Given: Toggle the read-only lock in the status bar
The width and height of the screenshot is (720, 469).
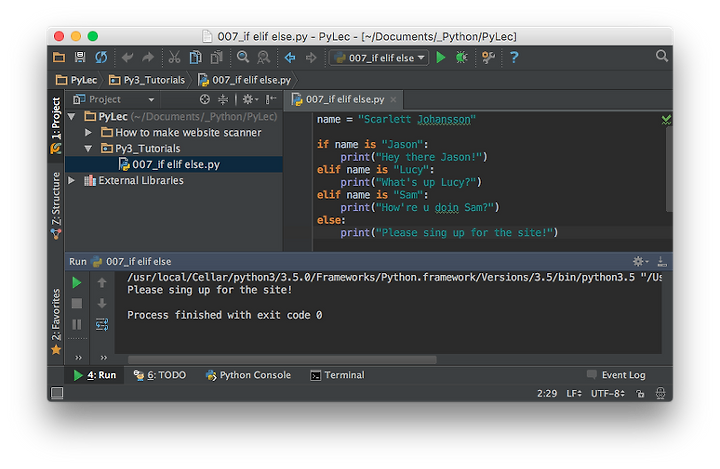Looking at the screenshot, I should coord(640,394).
